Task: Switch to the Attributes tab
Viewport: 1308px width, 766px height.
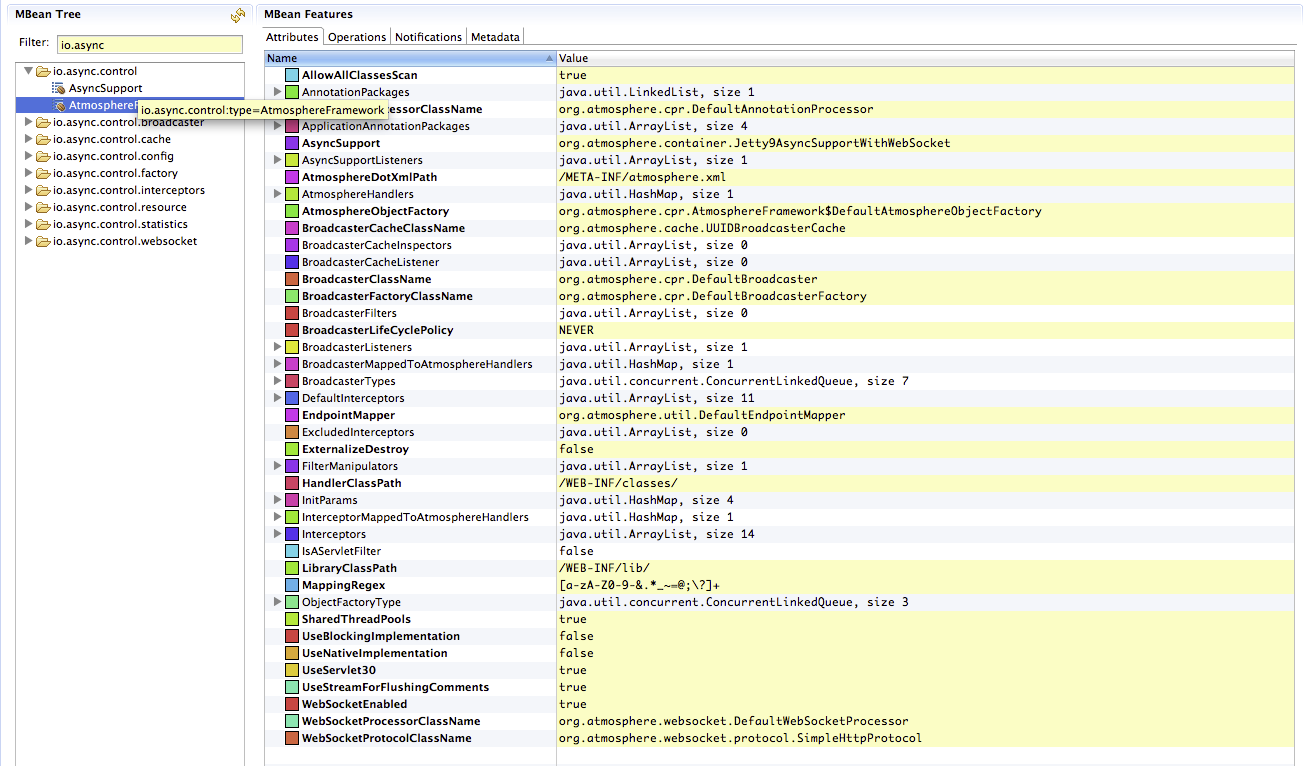Action: [x=292, y=37]
